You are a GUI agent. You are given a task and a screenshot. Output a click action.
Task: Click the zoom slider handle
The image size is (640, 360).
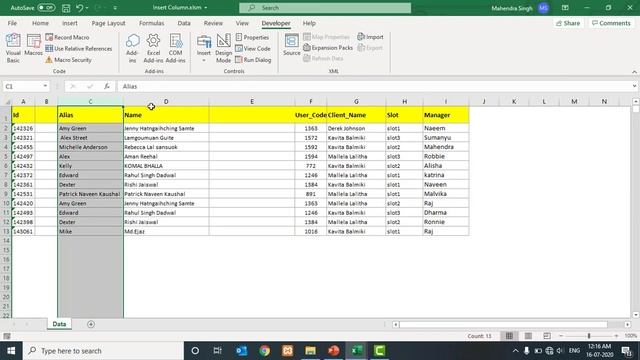point(589,336)
